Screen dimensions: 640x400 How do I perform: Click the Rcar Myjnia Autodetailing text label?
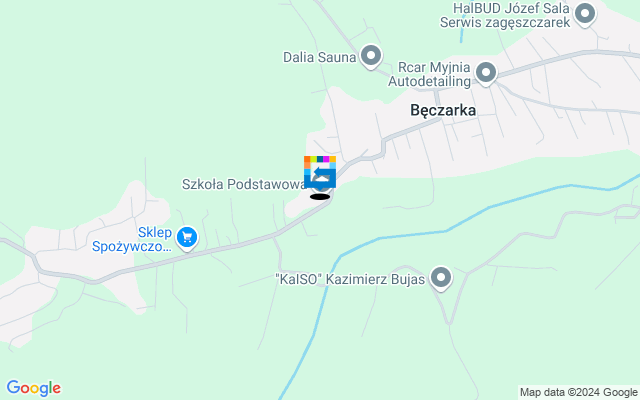(429, 74)
